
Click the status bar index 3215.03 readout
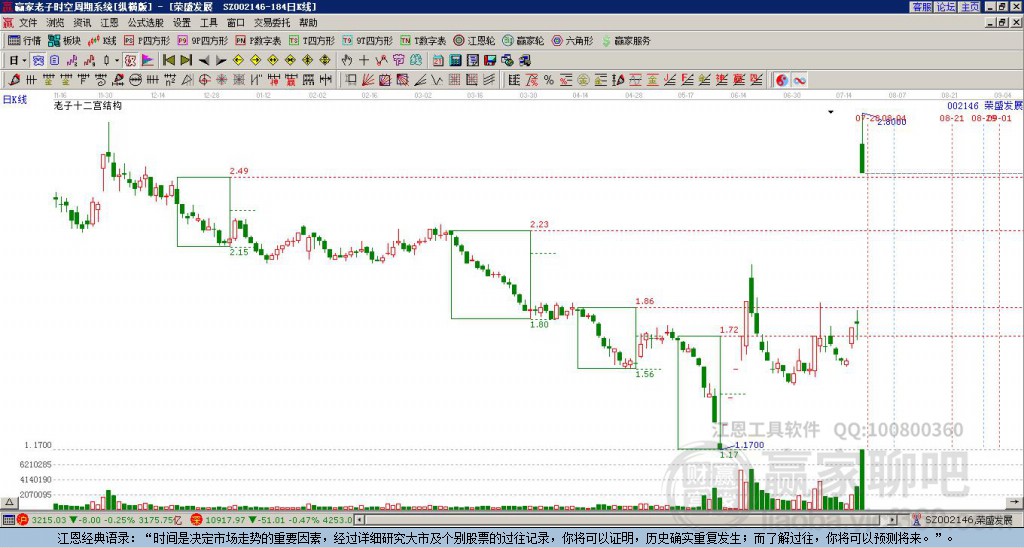(50, 520)
